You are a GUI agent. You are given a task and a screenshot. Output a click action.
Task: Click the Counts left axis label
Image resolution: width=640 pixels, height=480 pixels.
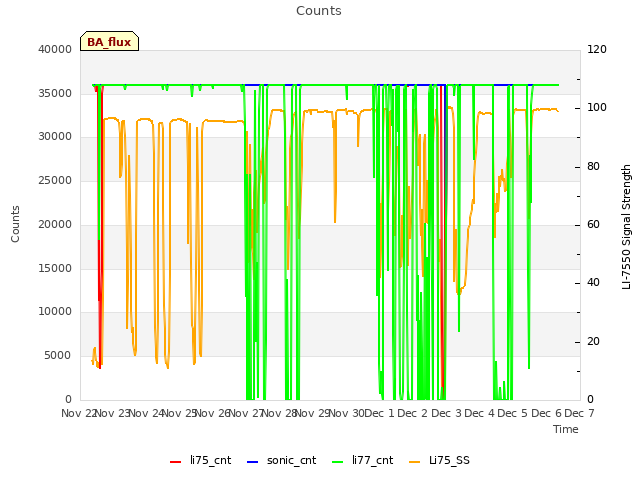pyautogui.click(x=15, y=224)
